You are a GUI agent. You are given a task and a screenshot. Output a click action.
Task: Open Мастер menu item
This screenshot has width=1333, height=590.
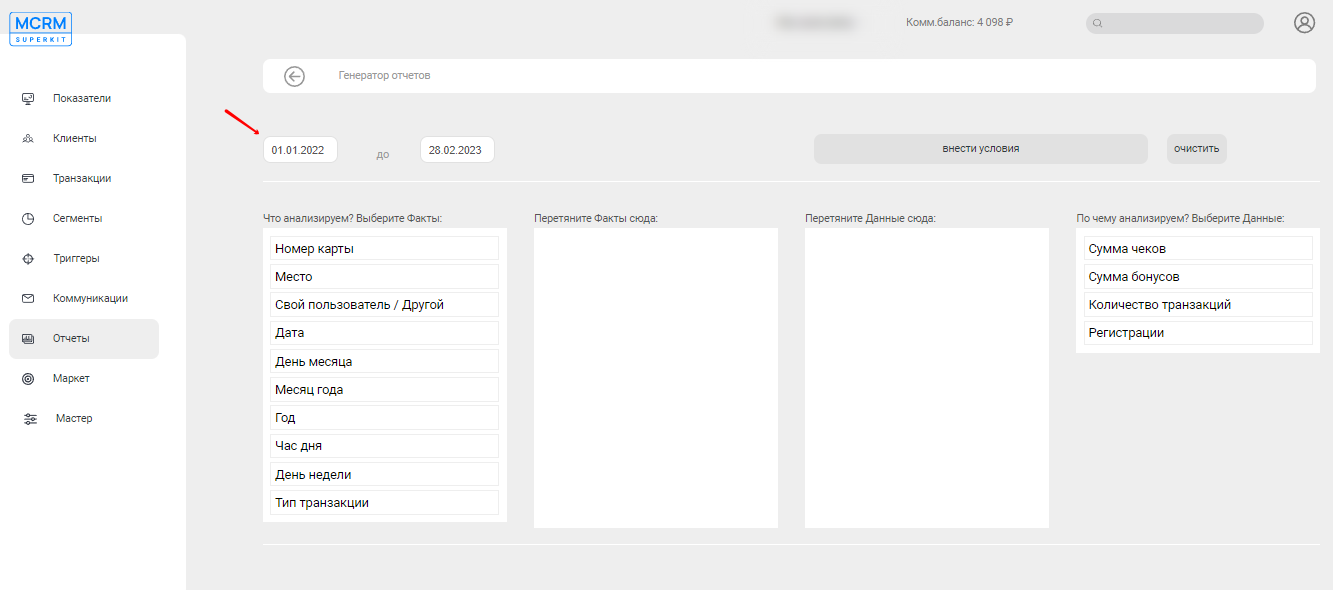pos(74,418)
